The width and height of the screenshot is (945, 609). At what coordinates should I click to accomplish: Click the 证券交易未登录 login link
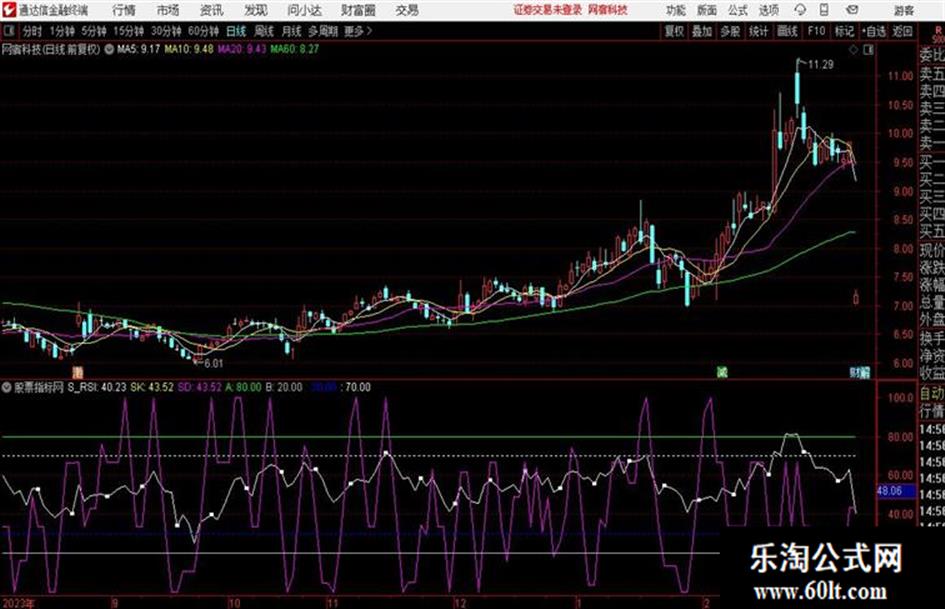pos(548,10)
